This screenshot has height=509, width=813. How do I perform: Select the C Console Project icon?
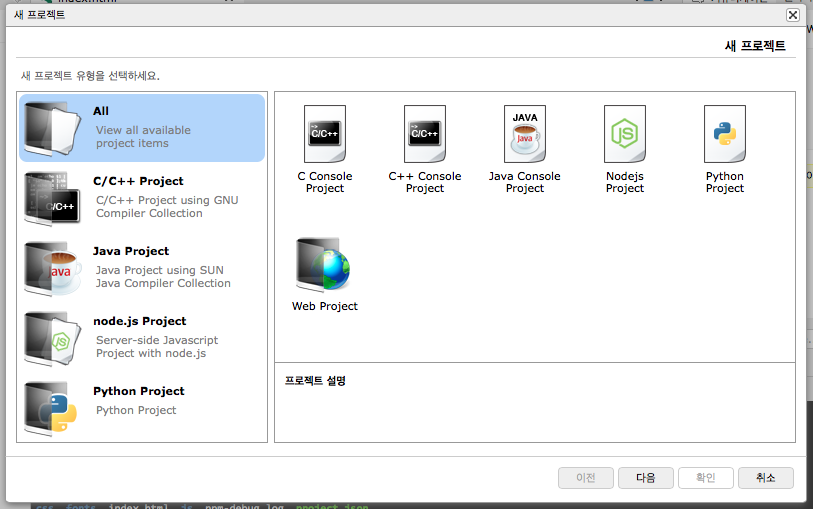325,134
